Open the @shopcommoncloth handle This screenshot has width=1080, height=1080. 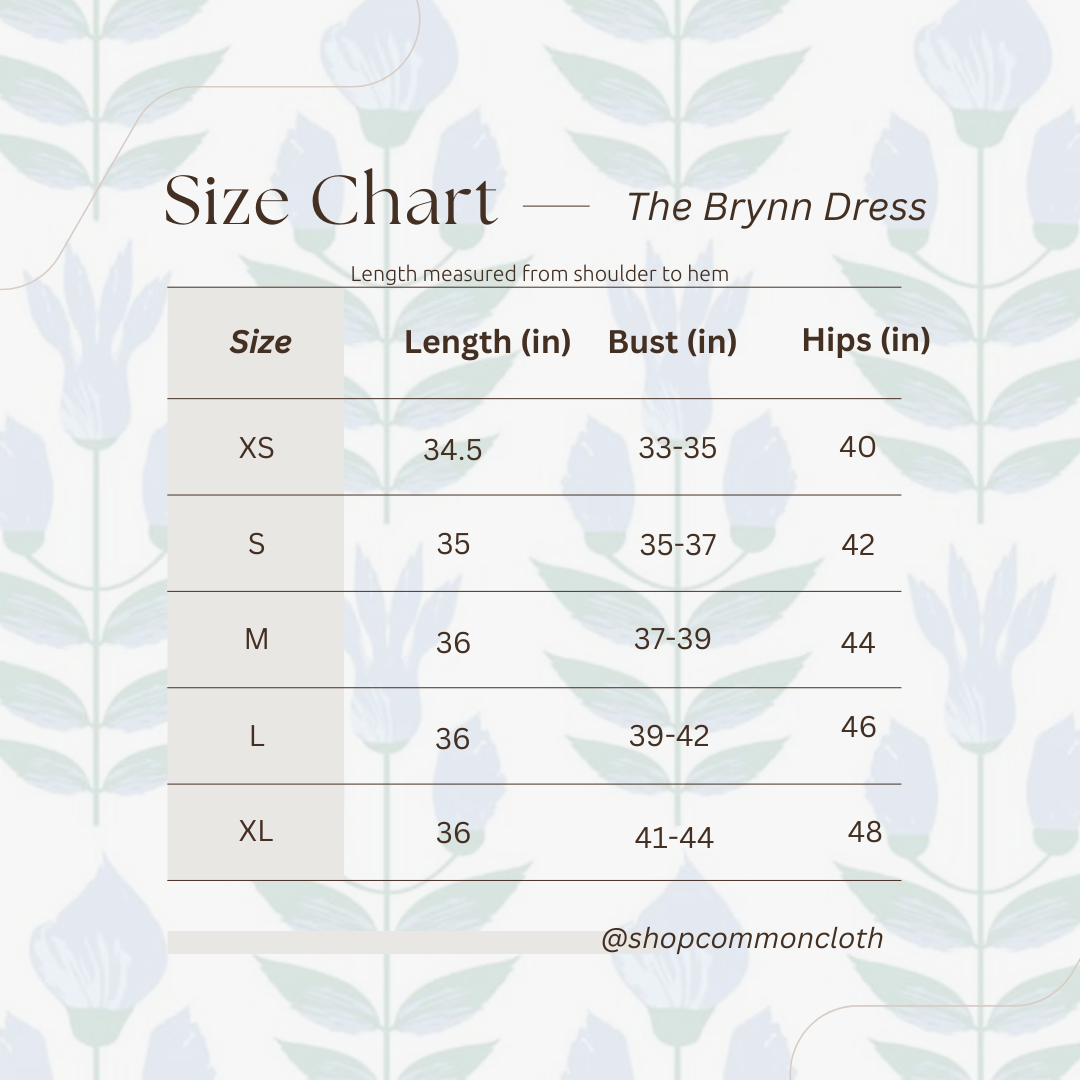pyautogui.click(x=742, y=938)
